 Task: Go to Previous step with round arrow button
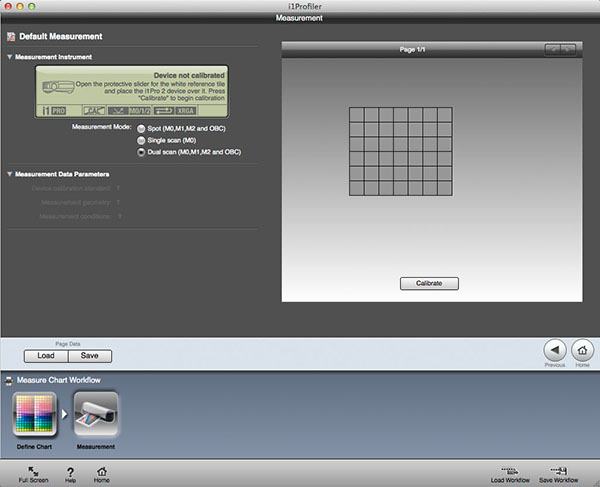coord(555,350)
